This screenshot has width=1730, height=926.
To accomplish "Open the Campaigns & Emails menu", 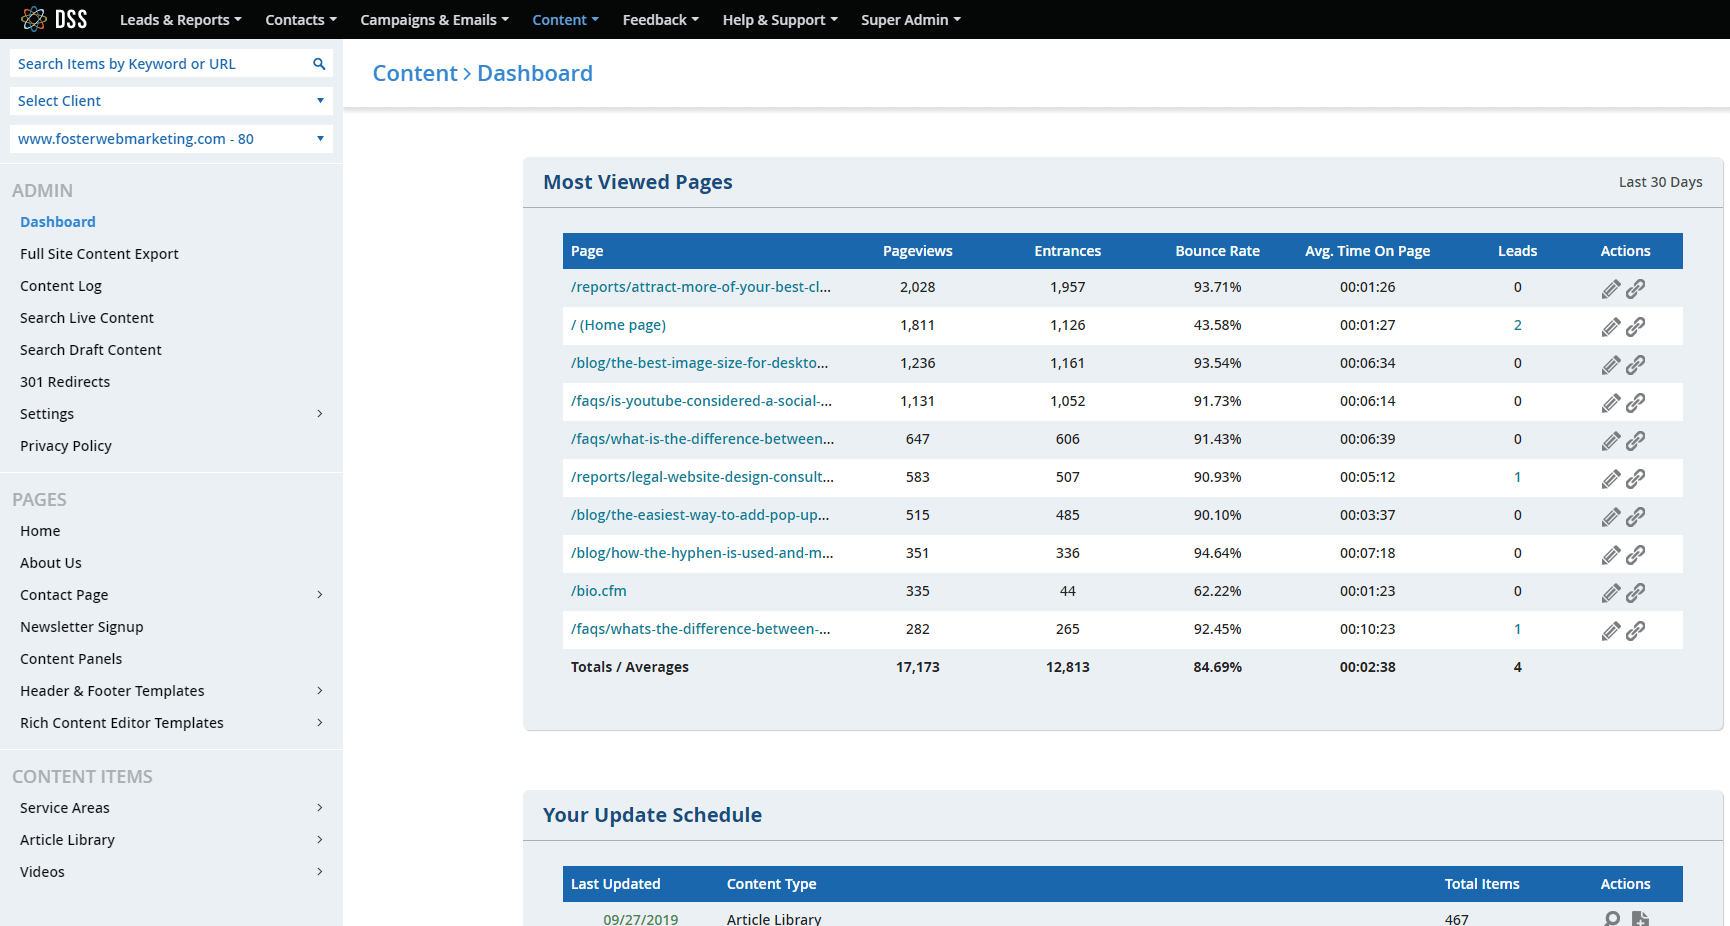I will (x=434, y=20).
